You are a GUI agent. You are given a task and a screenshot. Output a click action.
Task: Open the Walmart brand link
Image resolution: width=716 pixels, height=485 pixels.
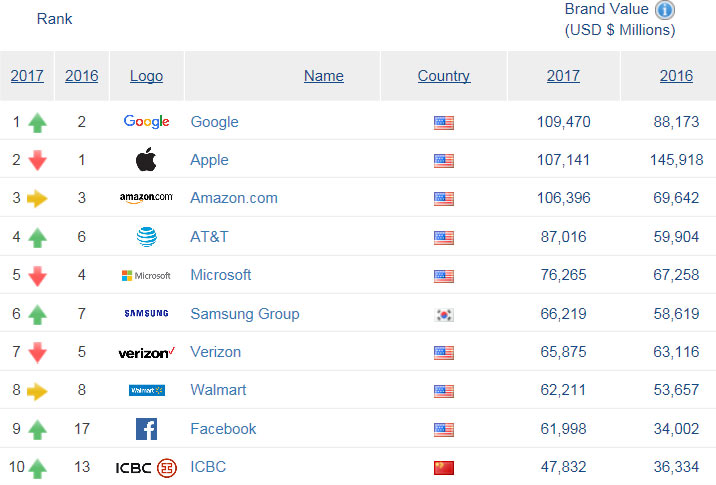tap(218, 390)
